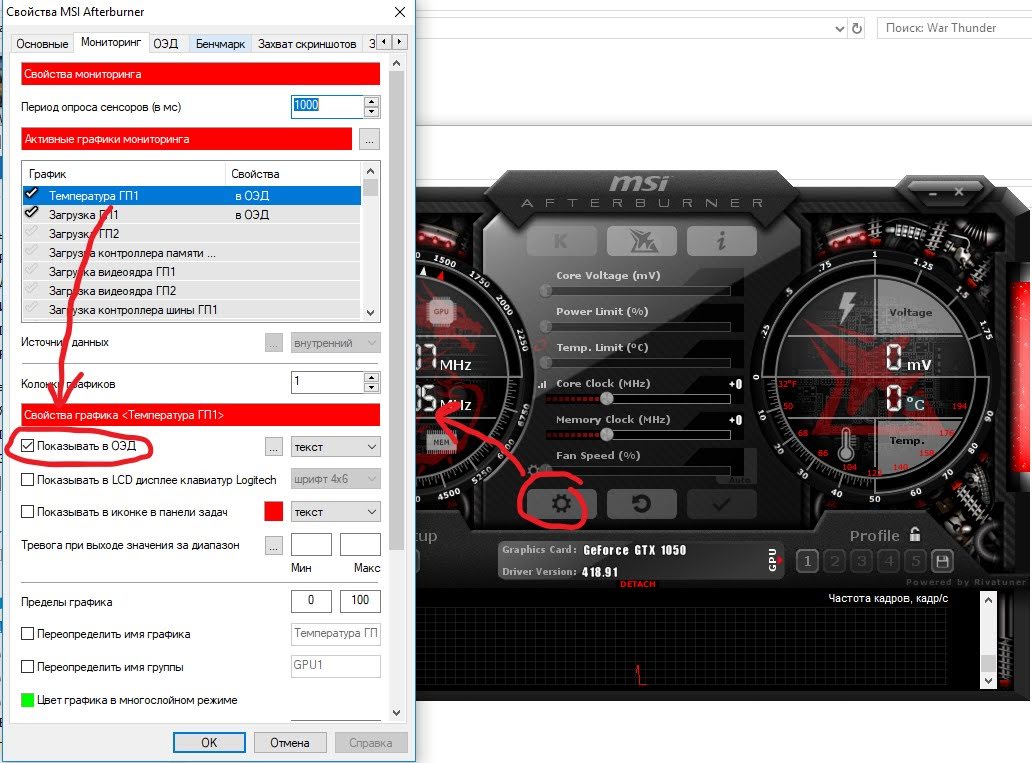Toggle the checkmark for Температура ГП1 graph
This screenshot has height=763, width=1032.
click(32, 194)
